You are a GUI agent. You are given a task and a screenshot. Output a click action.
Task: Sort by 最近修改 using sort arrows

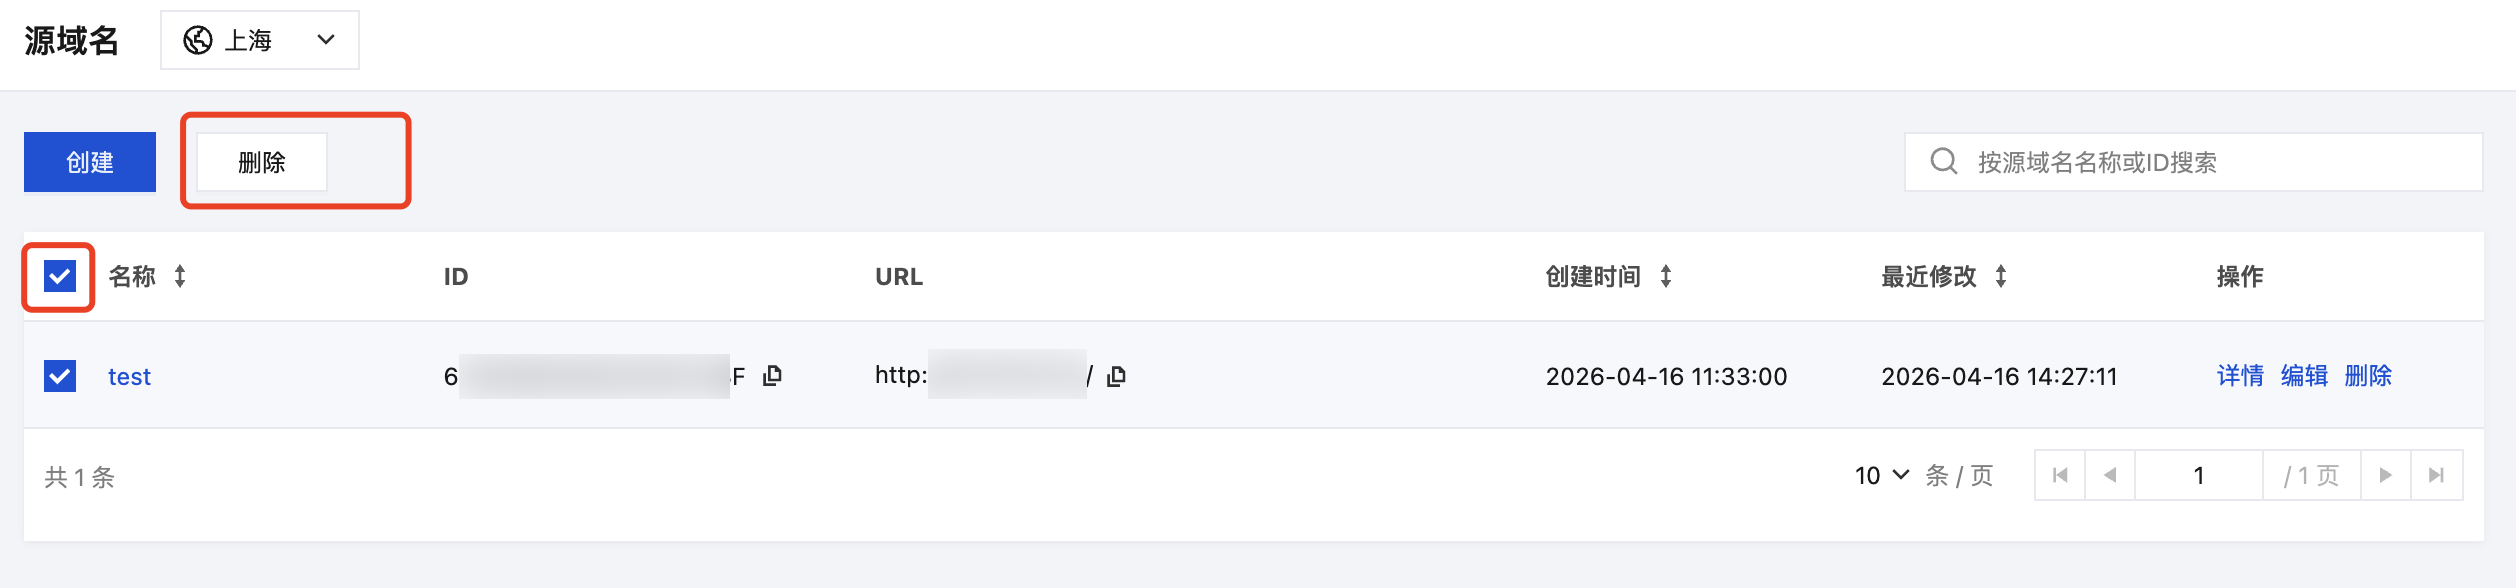(2001, 276)
